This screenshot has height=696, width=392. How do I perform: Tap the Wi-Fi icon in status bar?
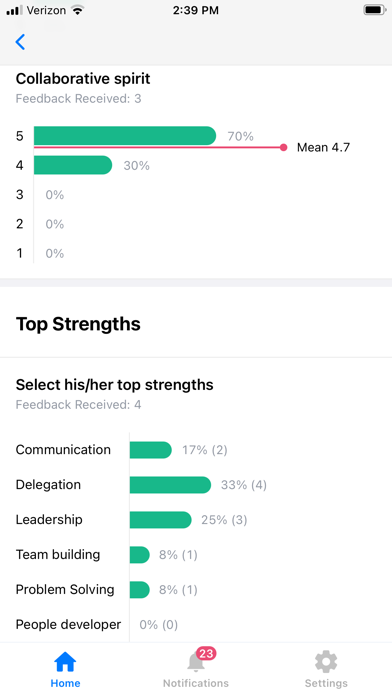coord(78,10)
